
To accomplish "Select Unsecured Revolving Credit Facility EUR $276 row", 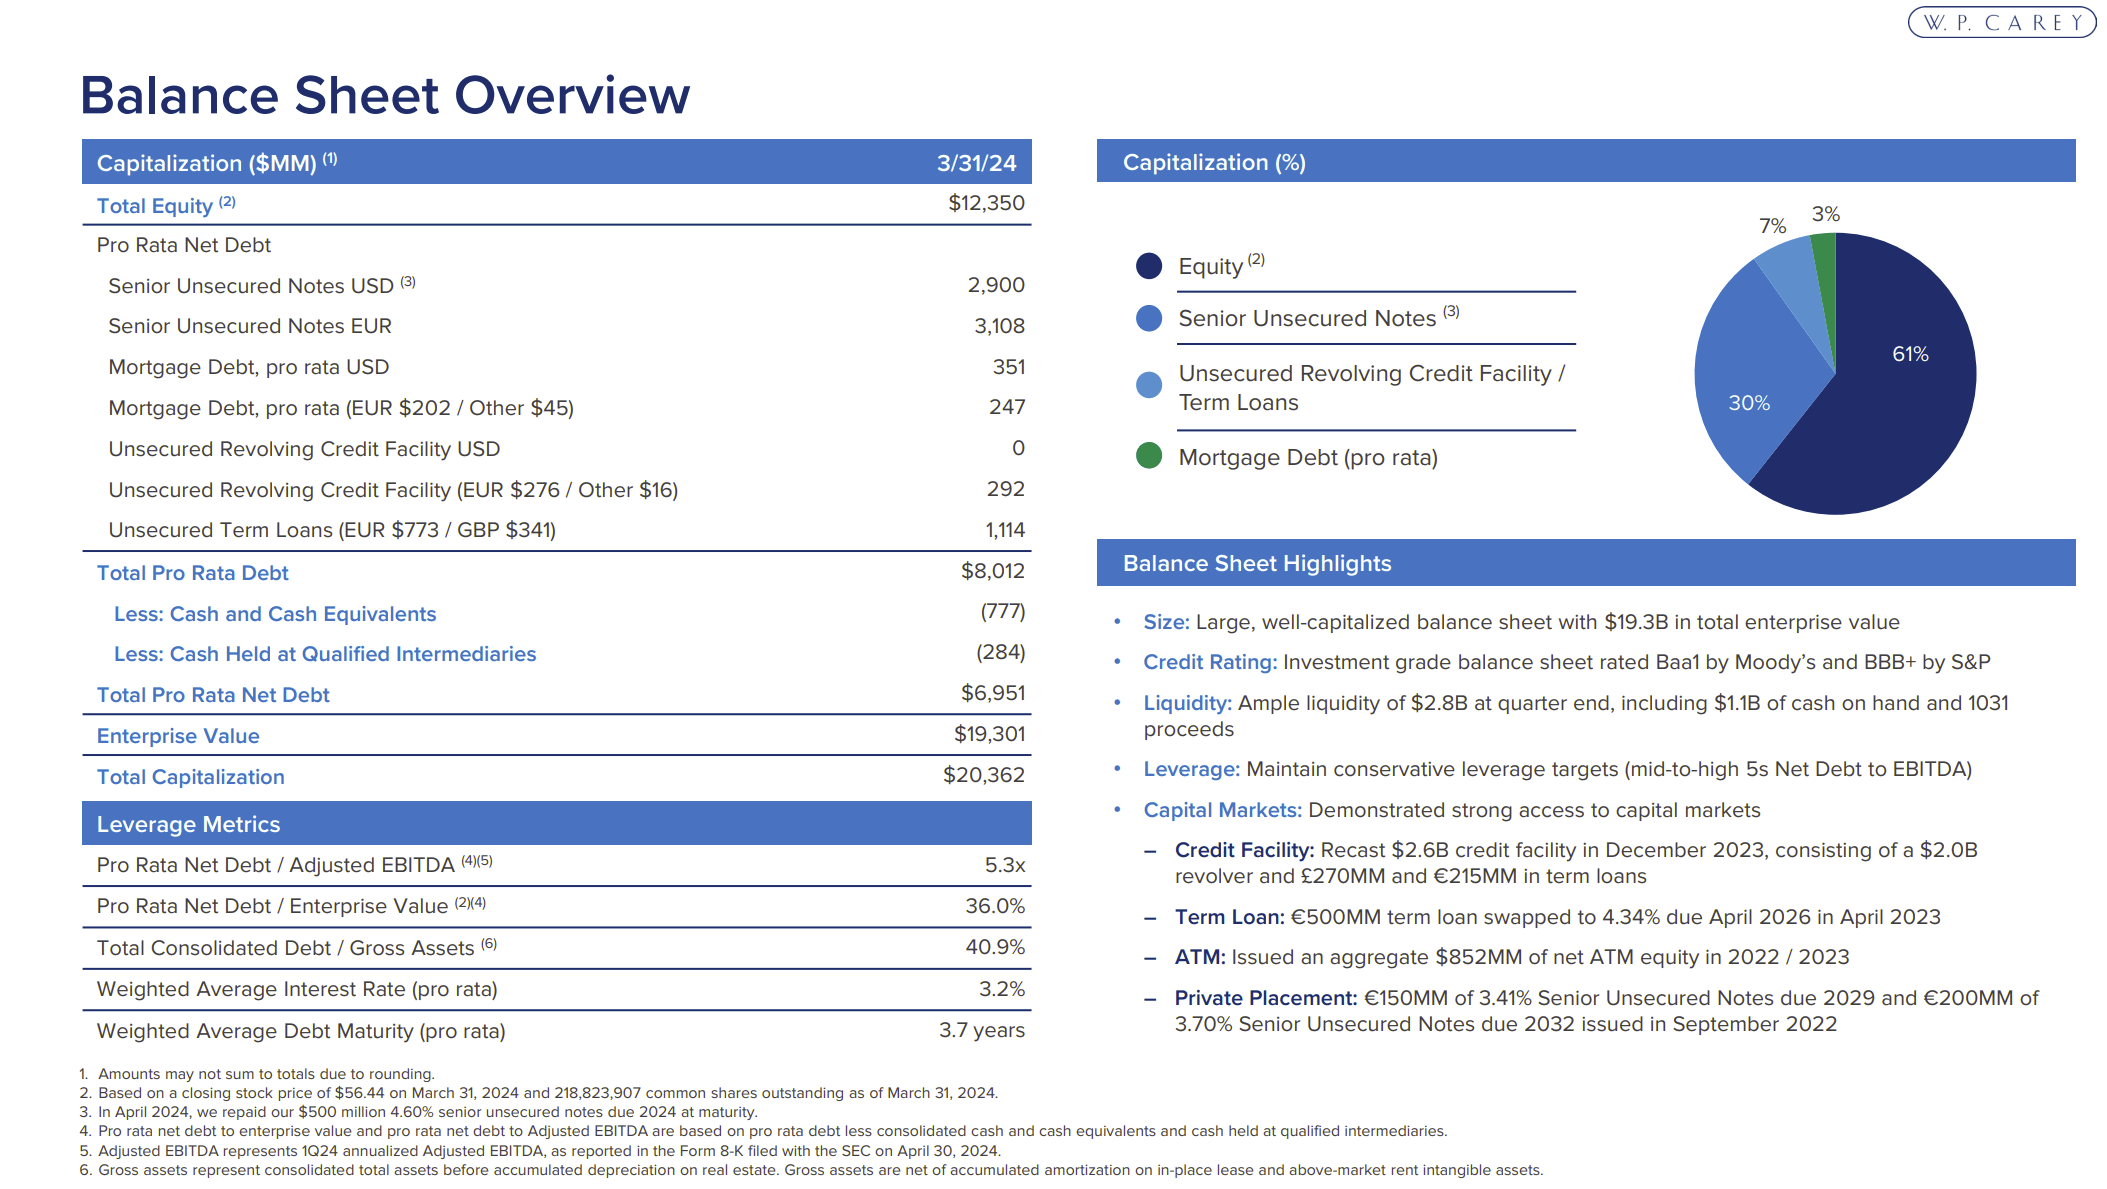I will (557, 490).
